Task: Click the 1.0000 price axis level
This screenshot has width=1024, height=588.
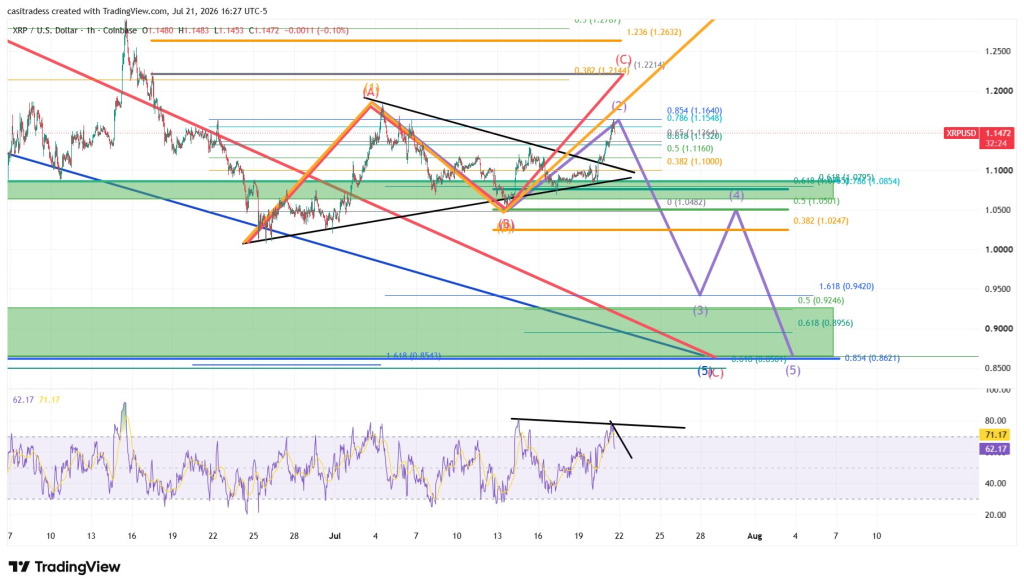Action: [999, 250]
